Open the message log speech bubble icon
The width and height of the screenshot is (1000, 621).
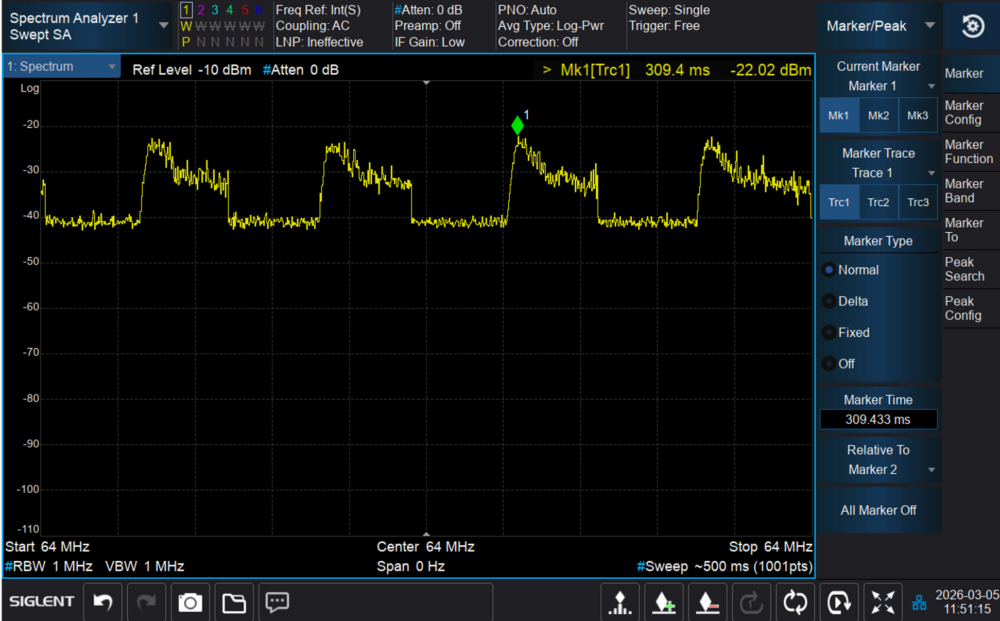(x=278, y=602)
